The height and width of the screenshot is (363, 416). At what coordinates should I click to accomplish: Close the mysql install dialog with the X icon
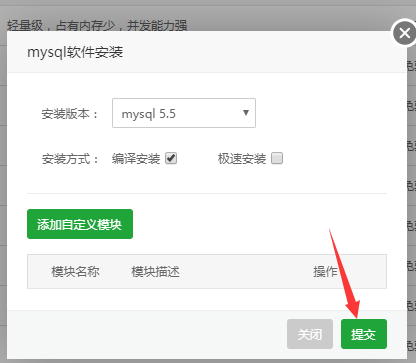[x=404, y=33]
